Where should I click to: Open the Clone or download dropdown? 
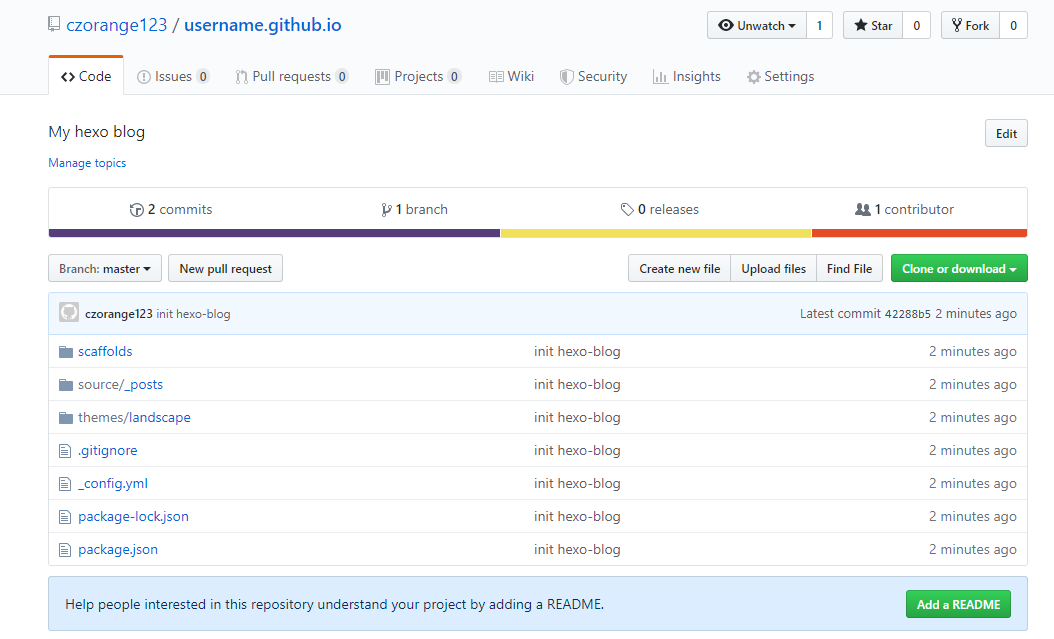pos(958,268)
